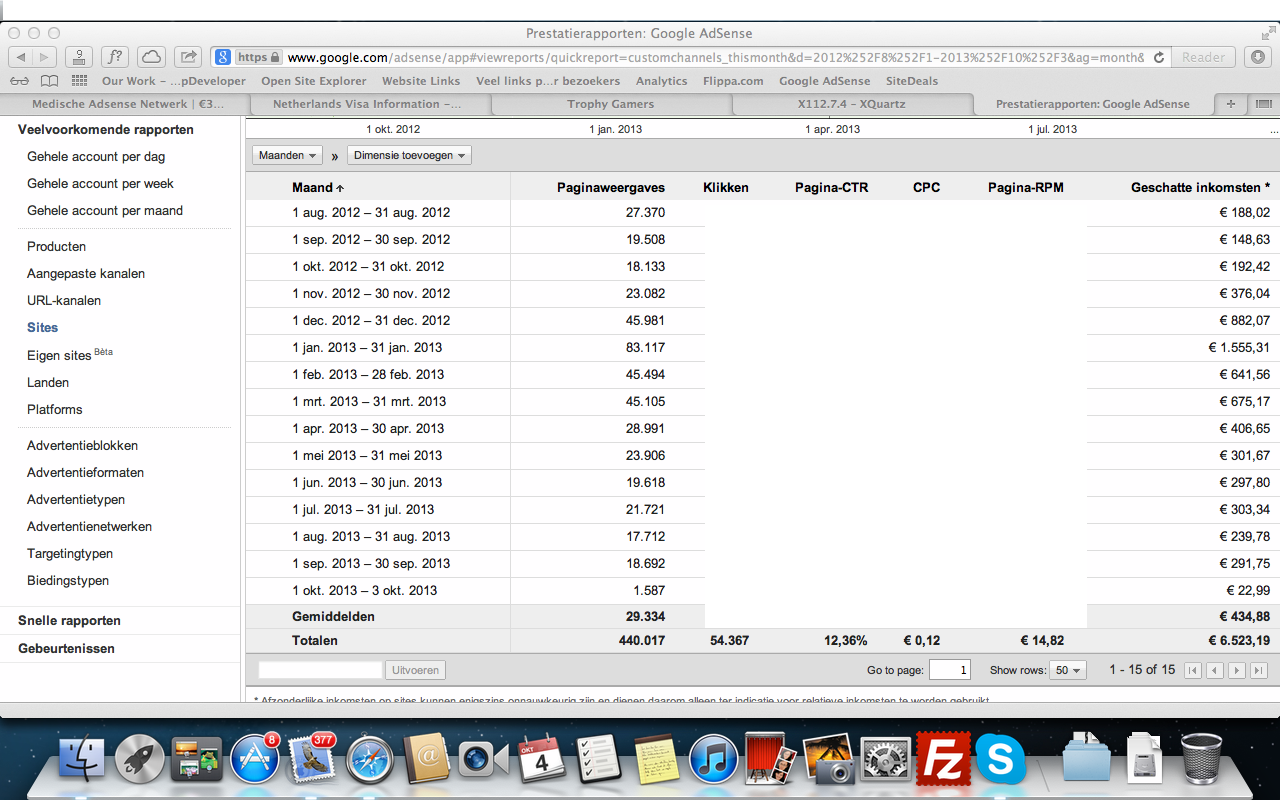Open the Show rows 50 dropdown

click(1067, 670)
